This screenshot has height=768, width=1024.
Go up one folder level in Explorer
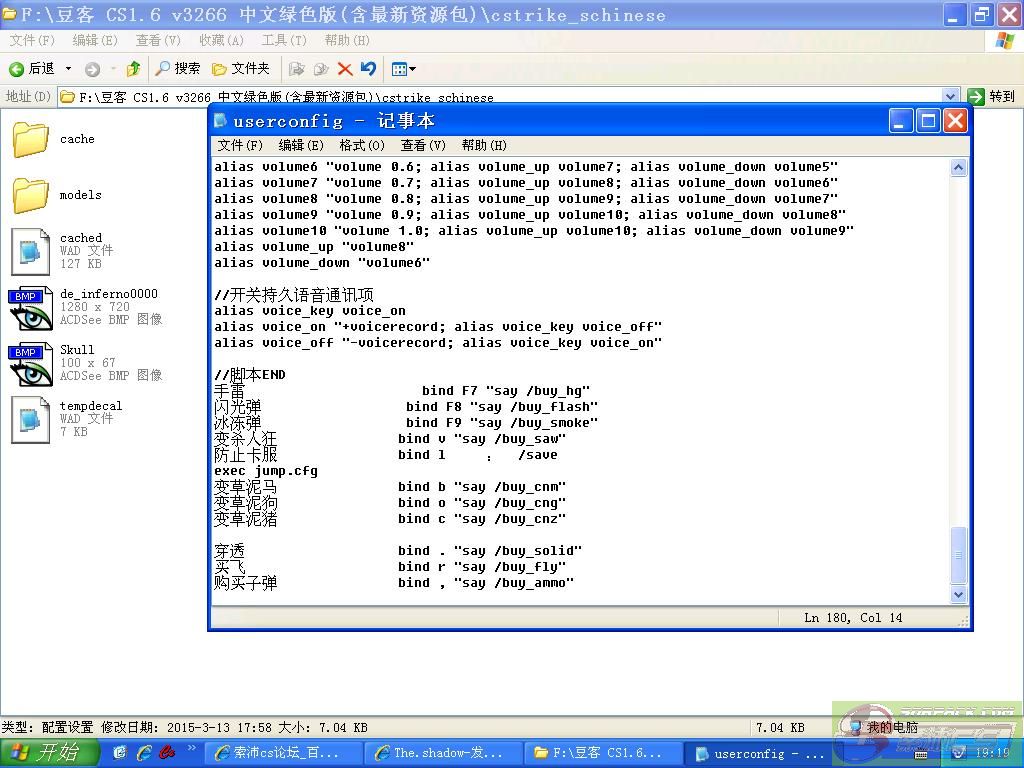click(x=133, y=69)
